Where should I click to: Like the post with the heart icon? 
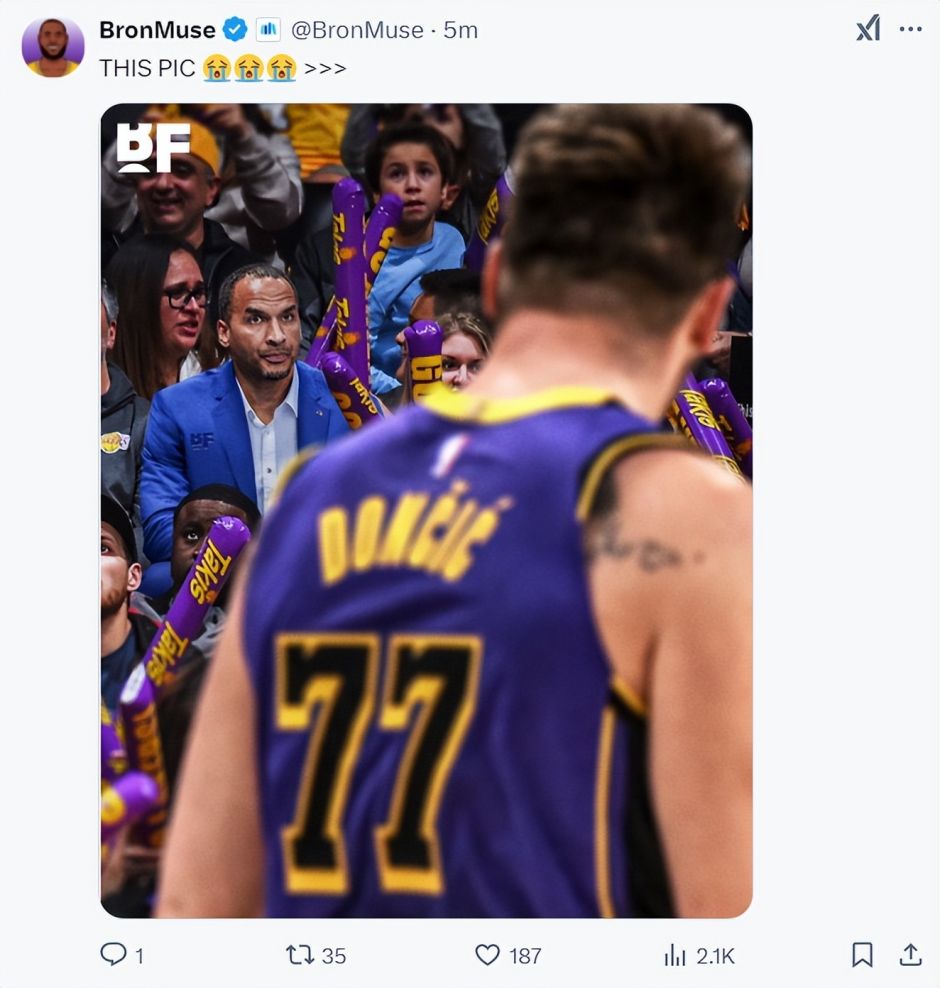pos(487,955)
